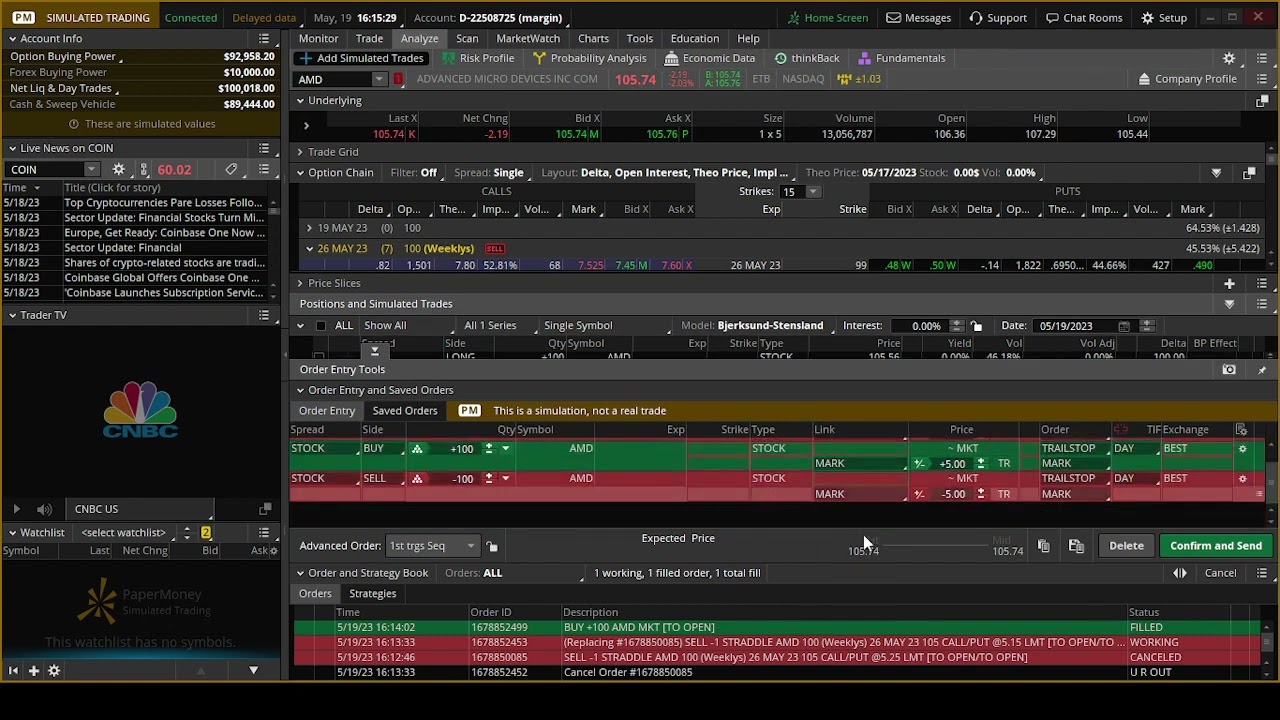This screenshot has height=720, width=1280.
Task: Cancel button in Order and Strategy Book
Action: 1220,573
